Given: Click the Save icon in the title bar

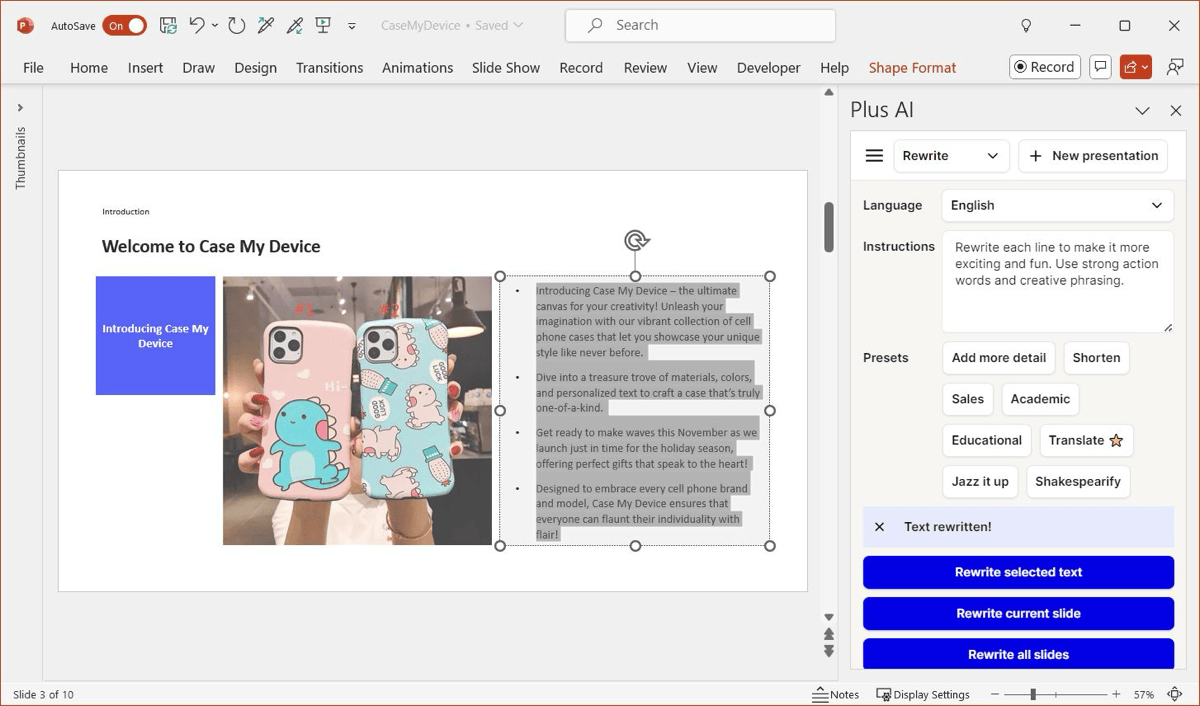Looking at the screenshot, I should pyautogui.click(x=168, y=25).
